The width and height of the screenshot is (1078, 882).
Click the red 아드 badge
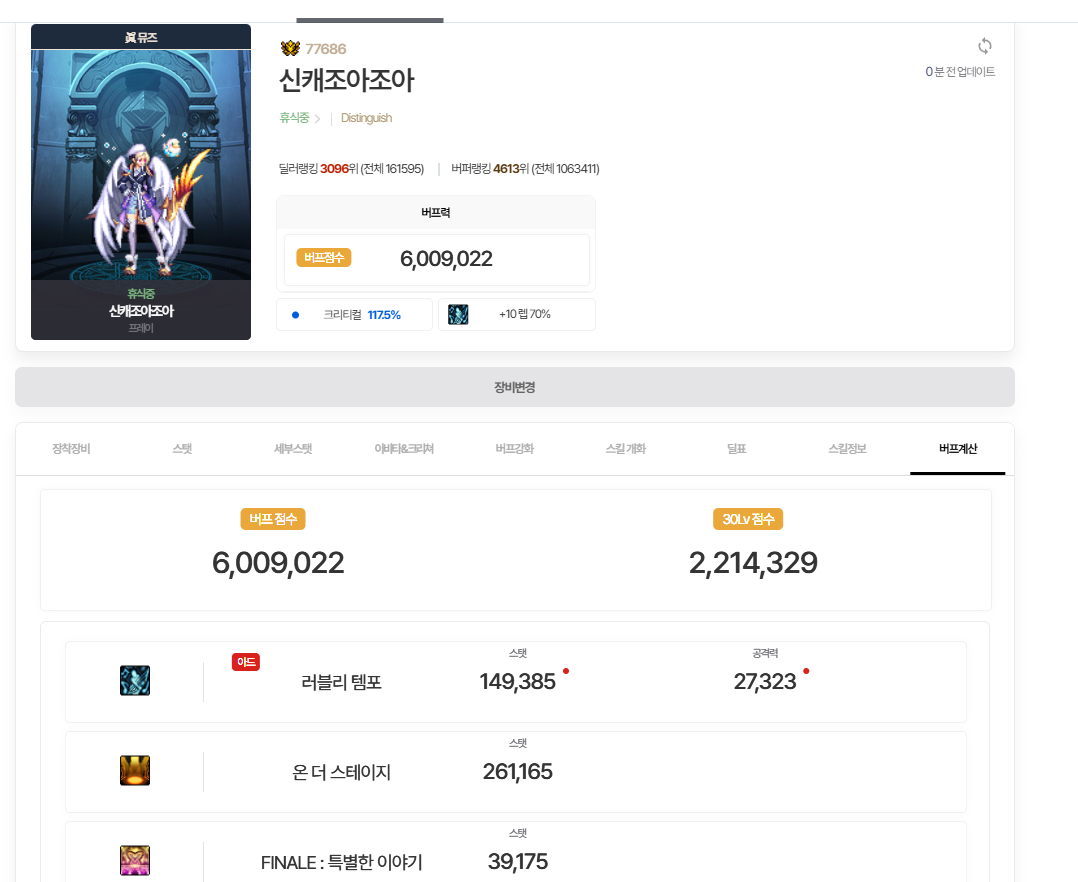point(246,662)
